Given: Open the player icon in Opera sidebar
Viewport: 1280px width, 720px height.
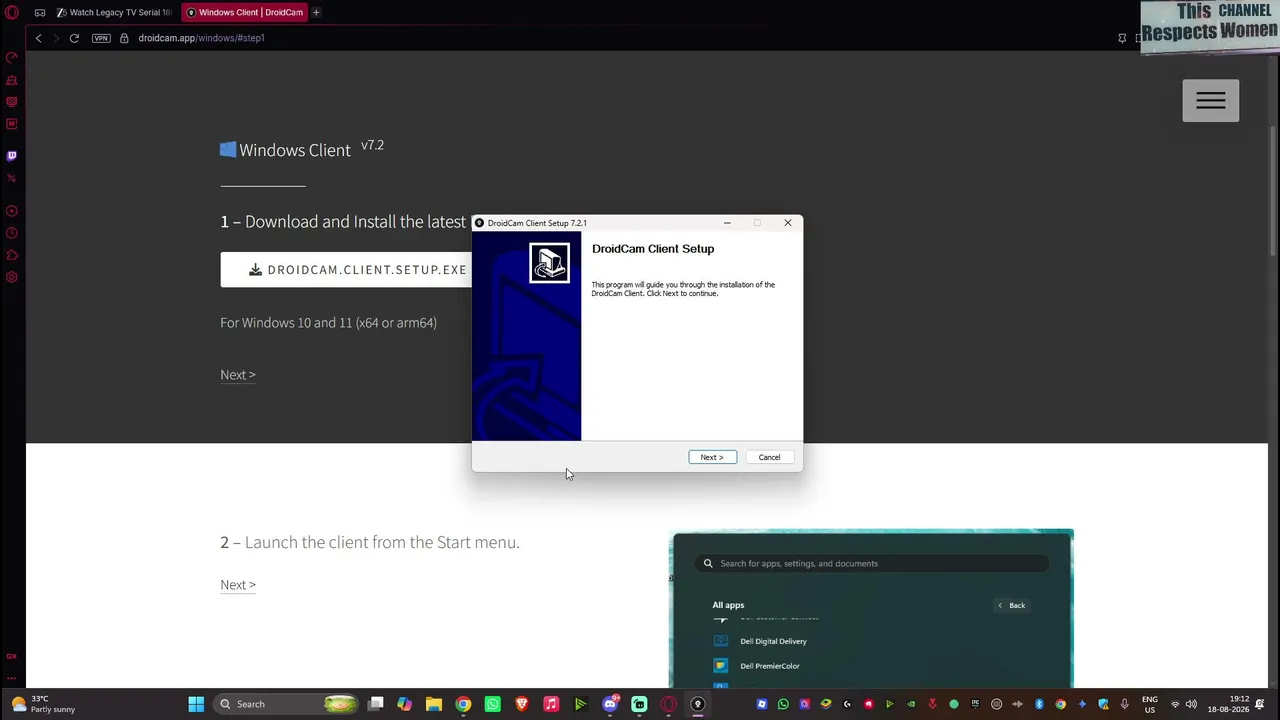Looking at the screenshot, I should tap(12, 211).
